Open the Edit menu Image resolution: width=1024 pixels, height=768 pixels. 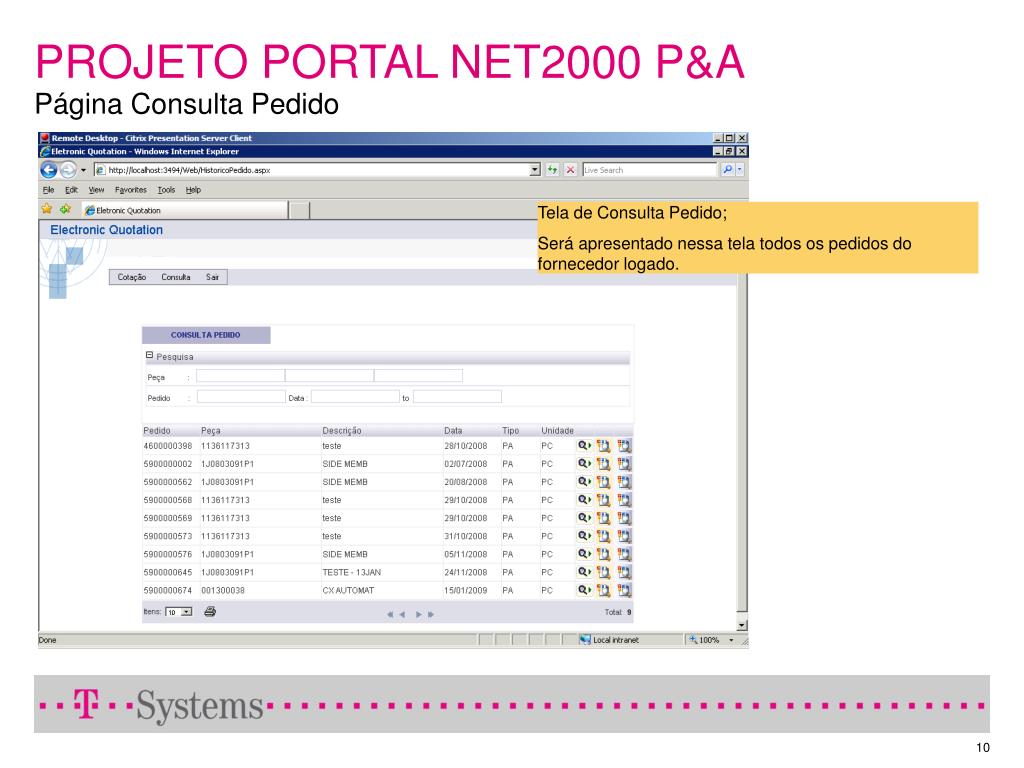tap(71, 190)
